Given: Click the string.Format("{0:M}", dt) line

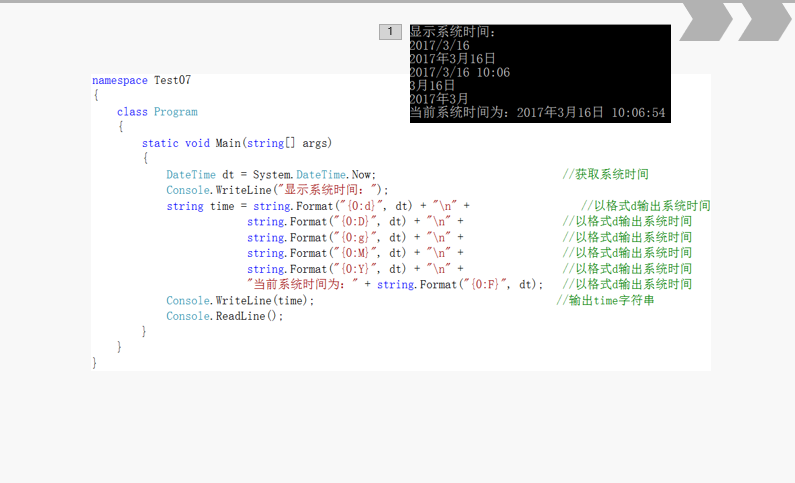Looking at the screenshot, I should (x=355, y=253).
